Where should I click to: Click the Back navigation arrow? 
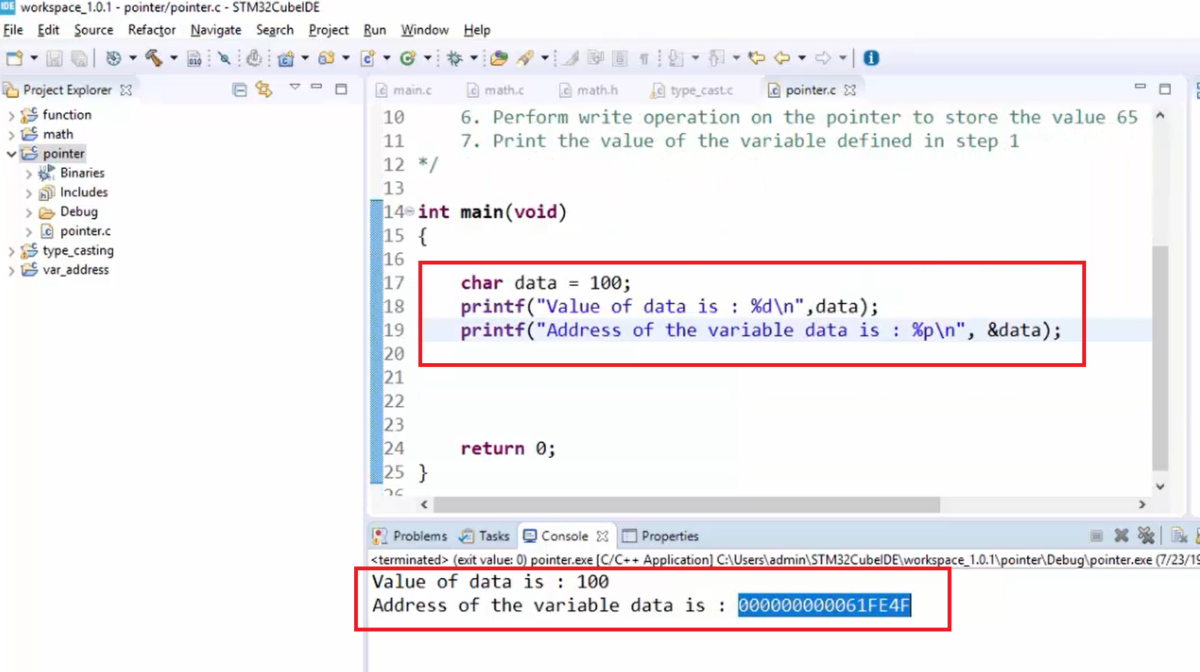[782, 58]
